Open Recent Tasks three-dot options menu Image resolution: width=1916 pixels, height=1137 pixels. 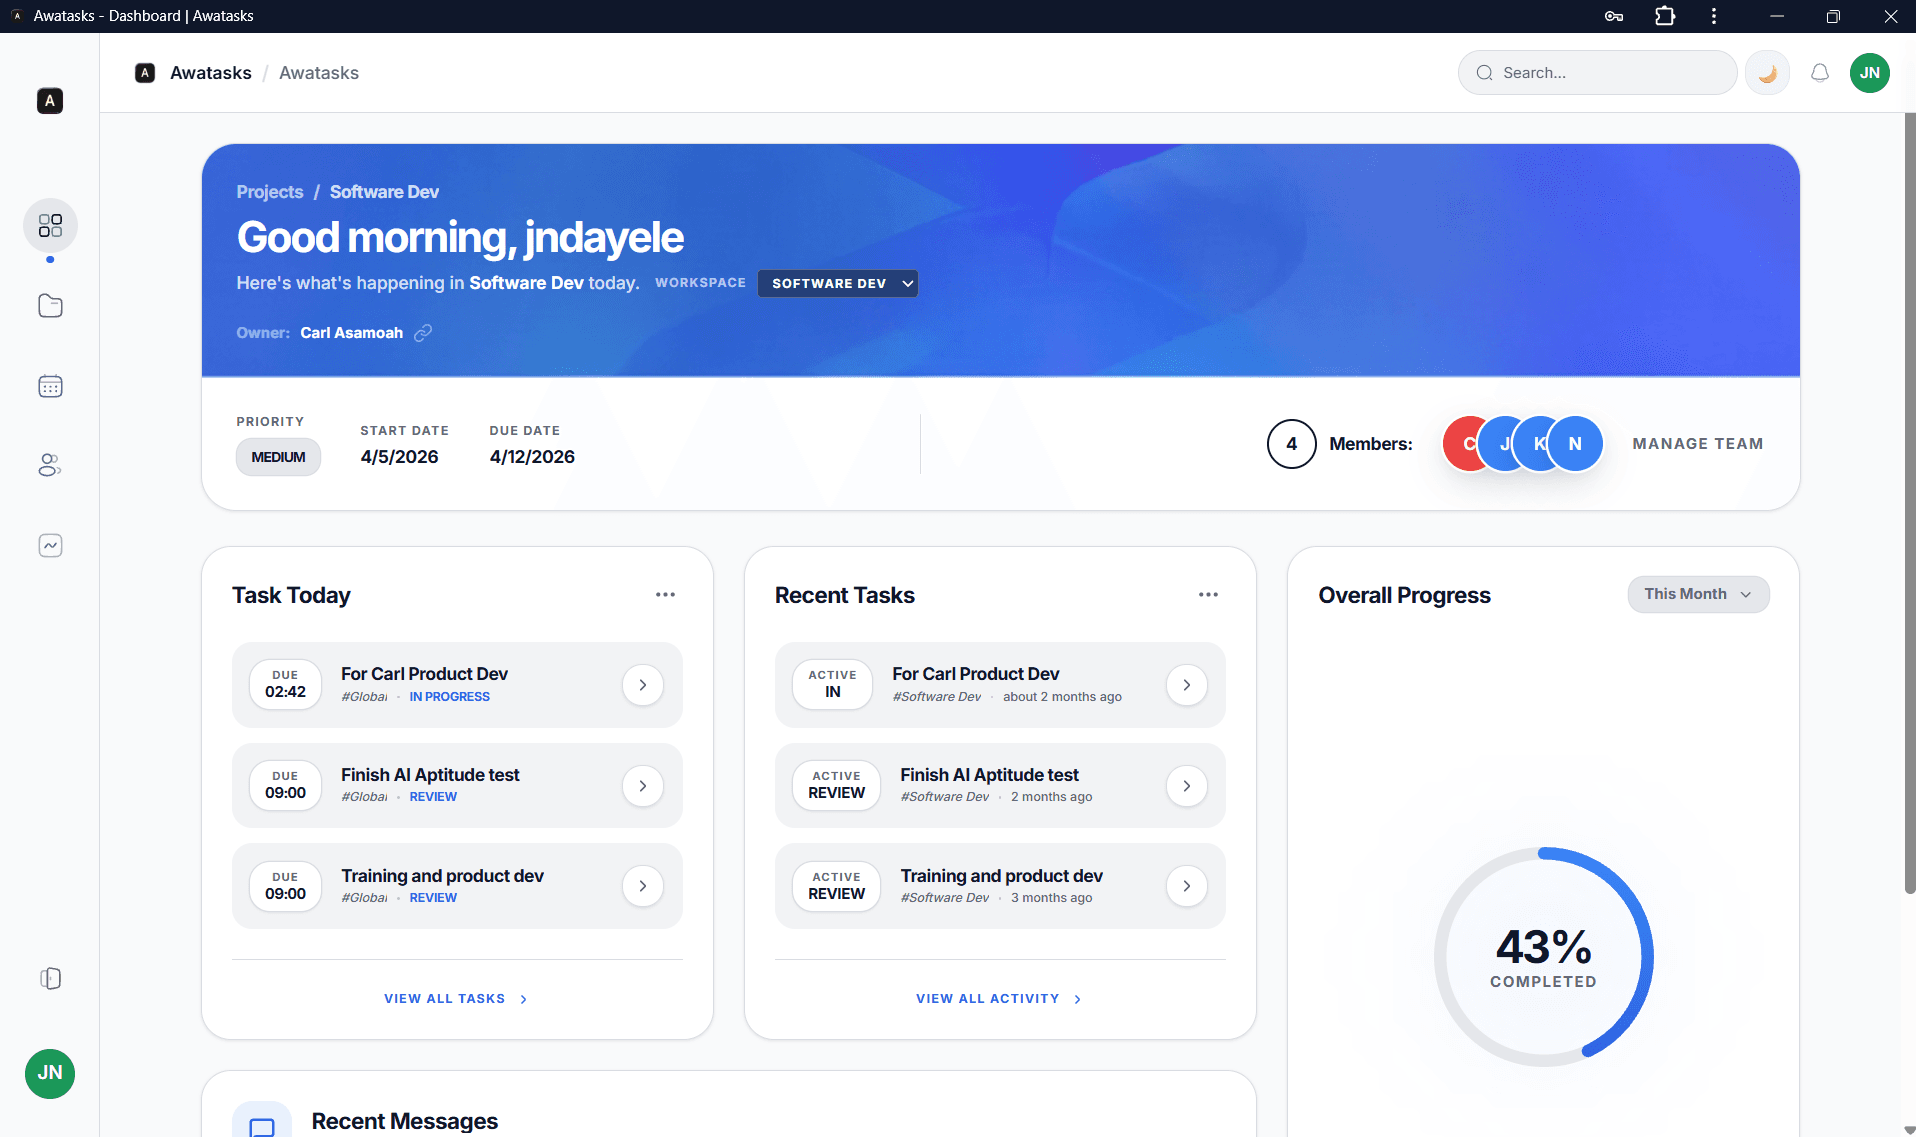click(1208, 595)
